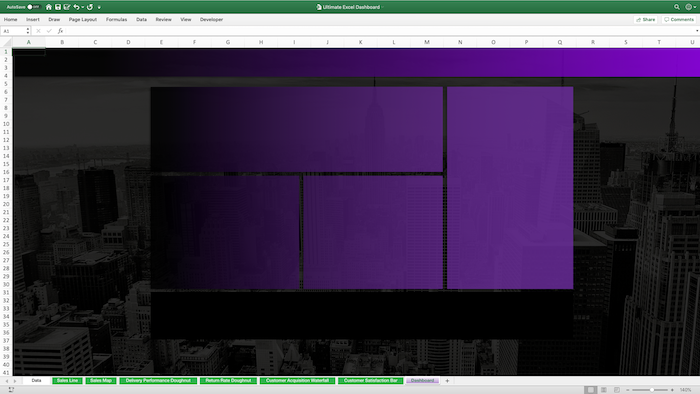Viewport: 700px width, 394px height.
Task: Select the large purple top-left dashboard panel
Action: (x=297, y=129)
